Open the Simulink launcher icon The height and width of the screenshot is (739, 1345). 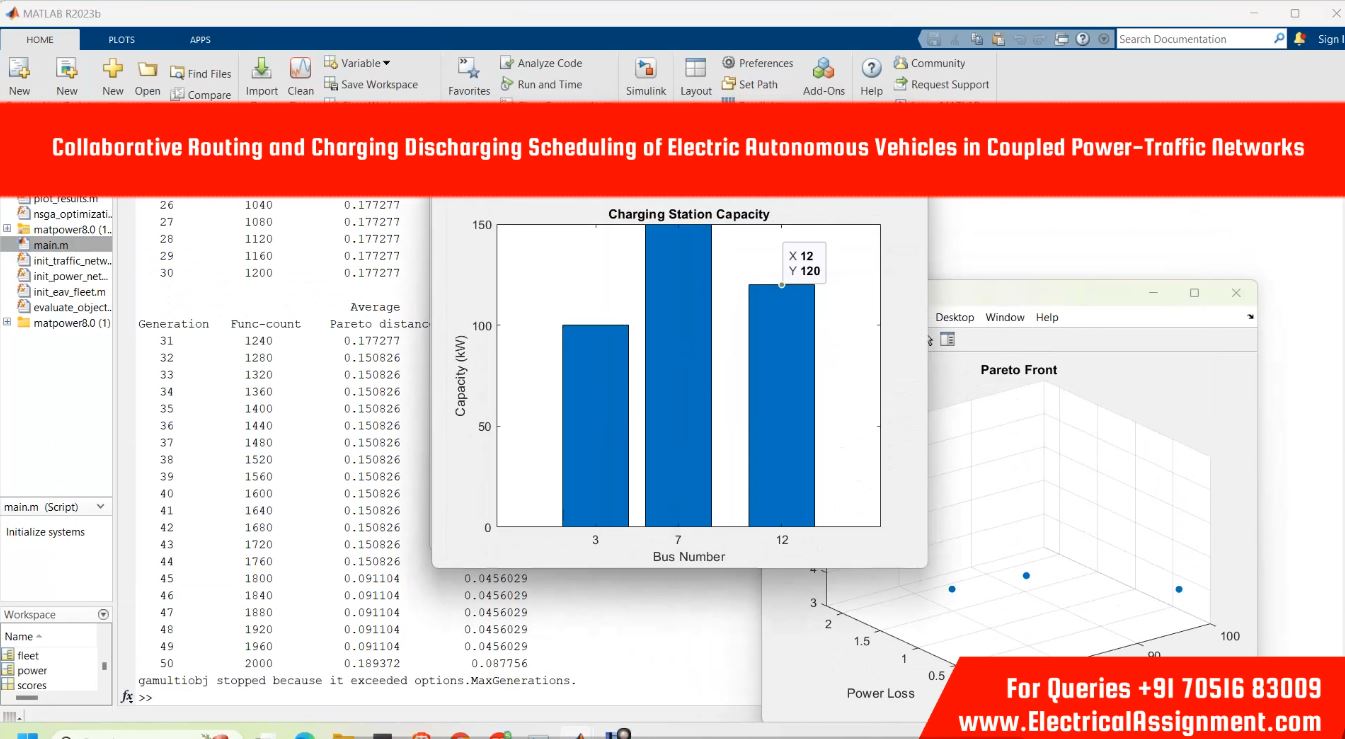[x=646, y=70]
